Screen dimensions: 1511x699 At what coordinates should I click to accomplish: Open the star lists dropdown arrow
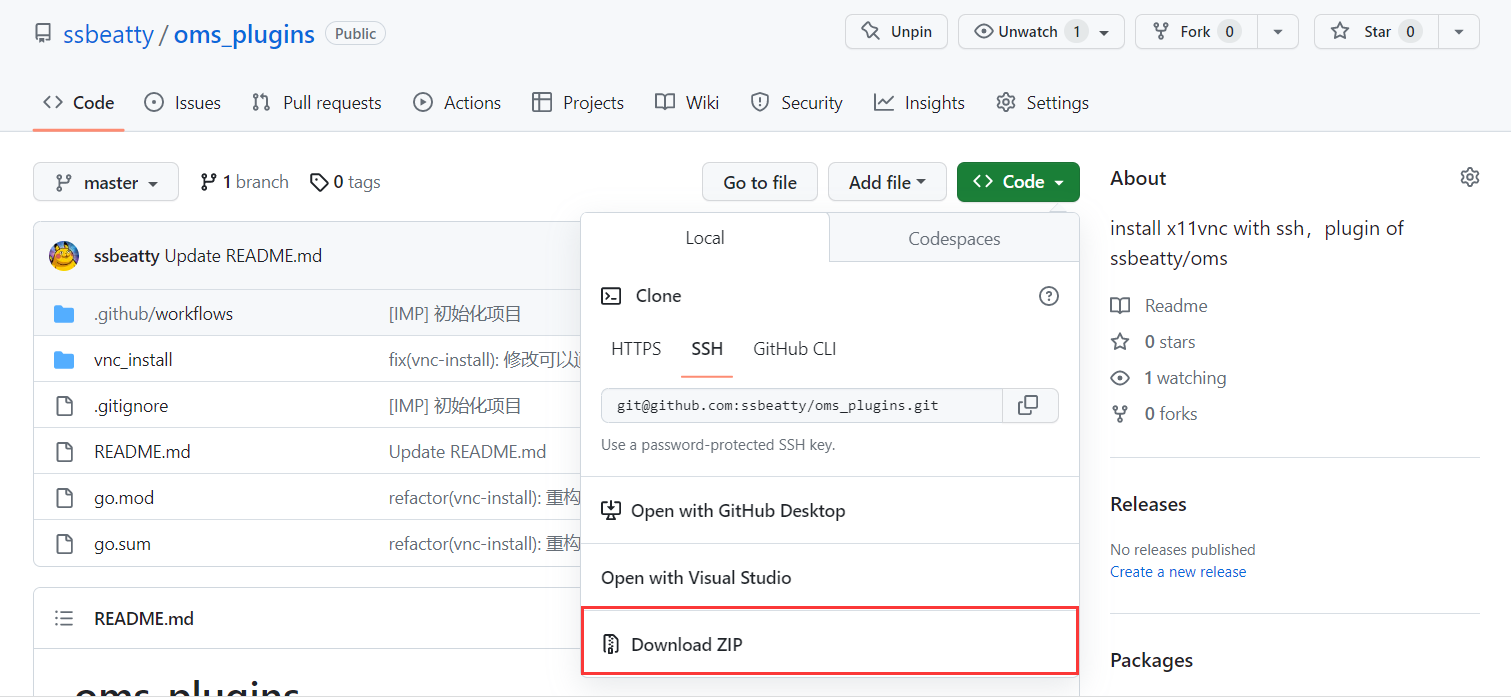[1459, 32]
